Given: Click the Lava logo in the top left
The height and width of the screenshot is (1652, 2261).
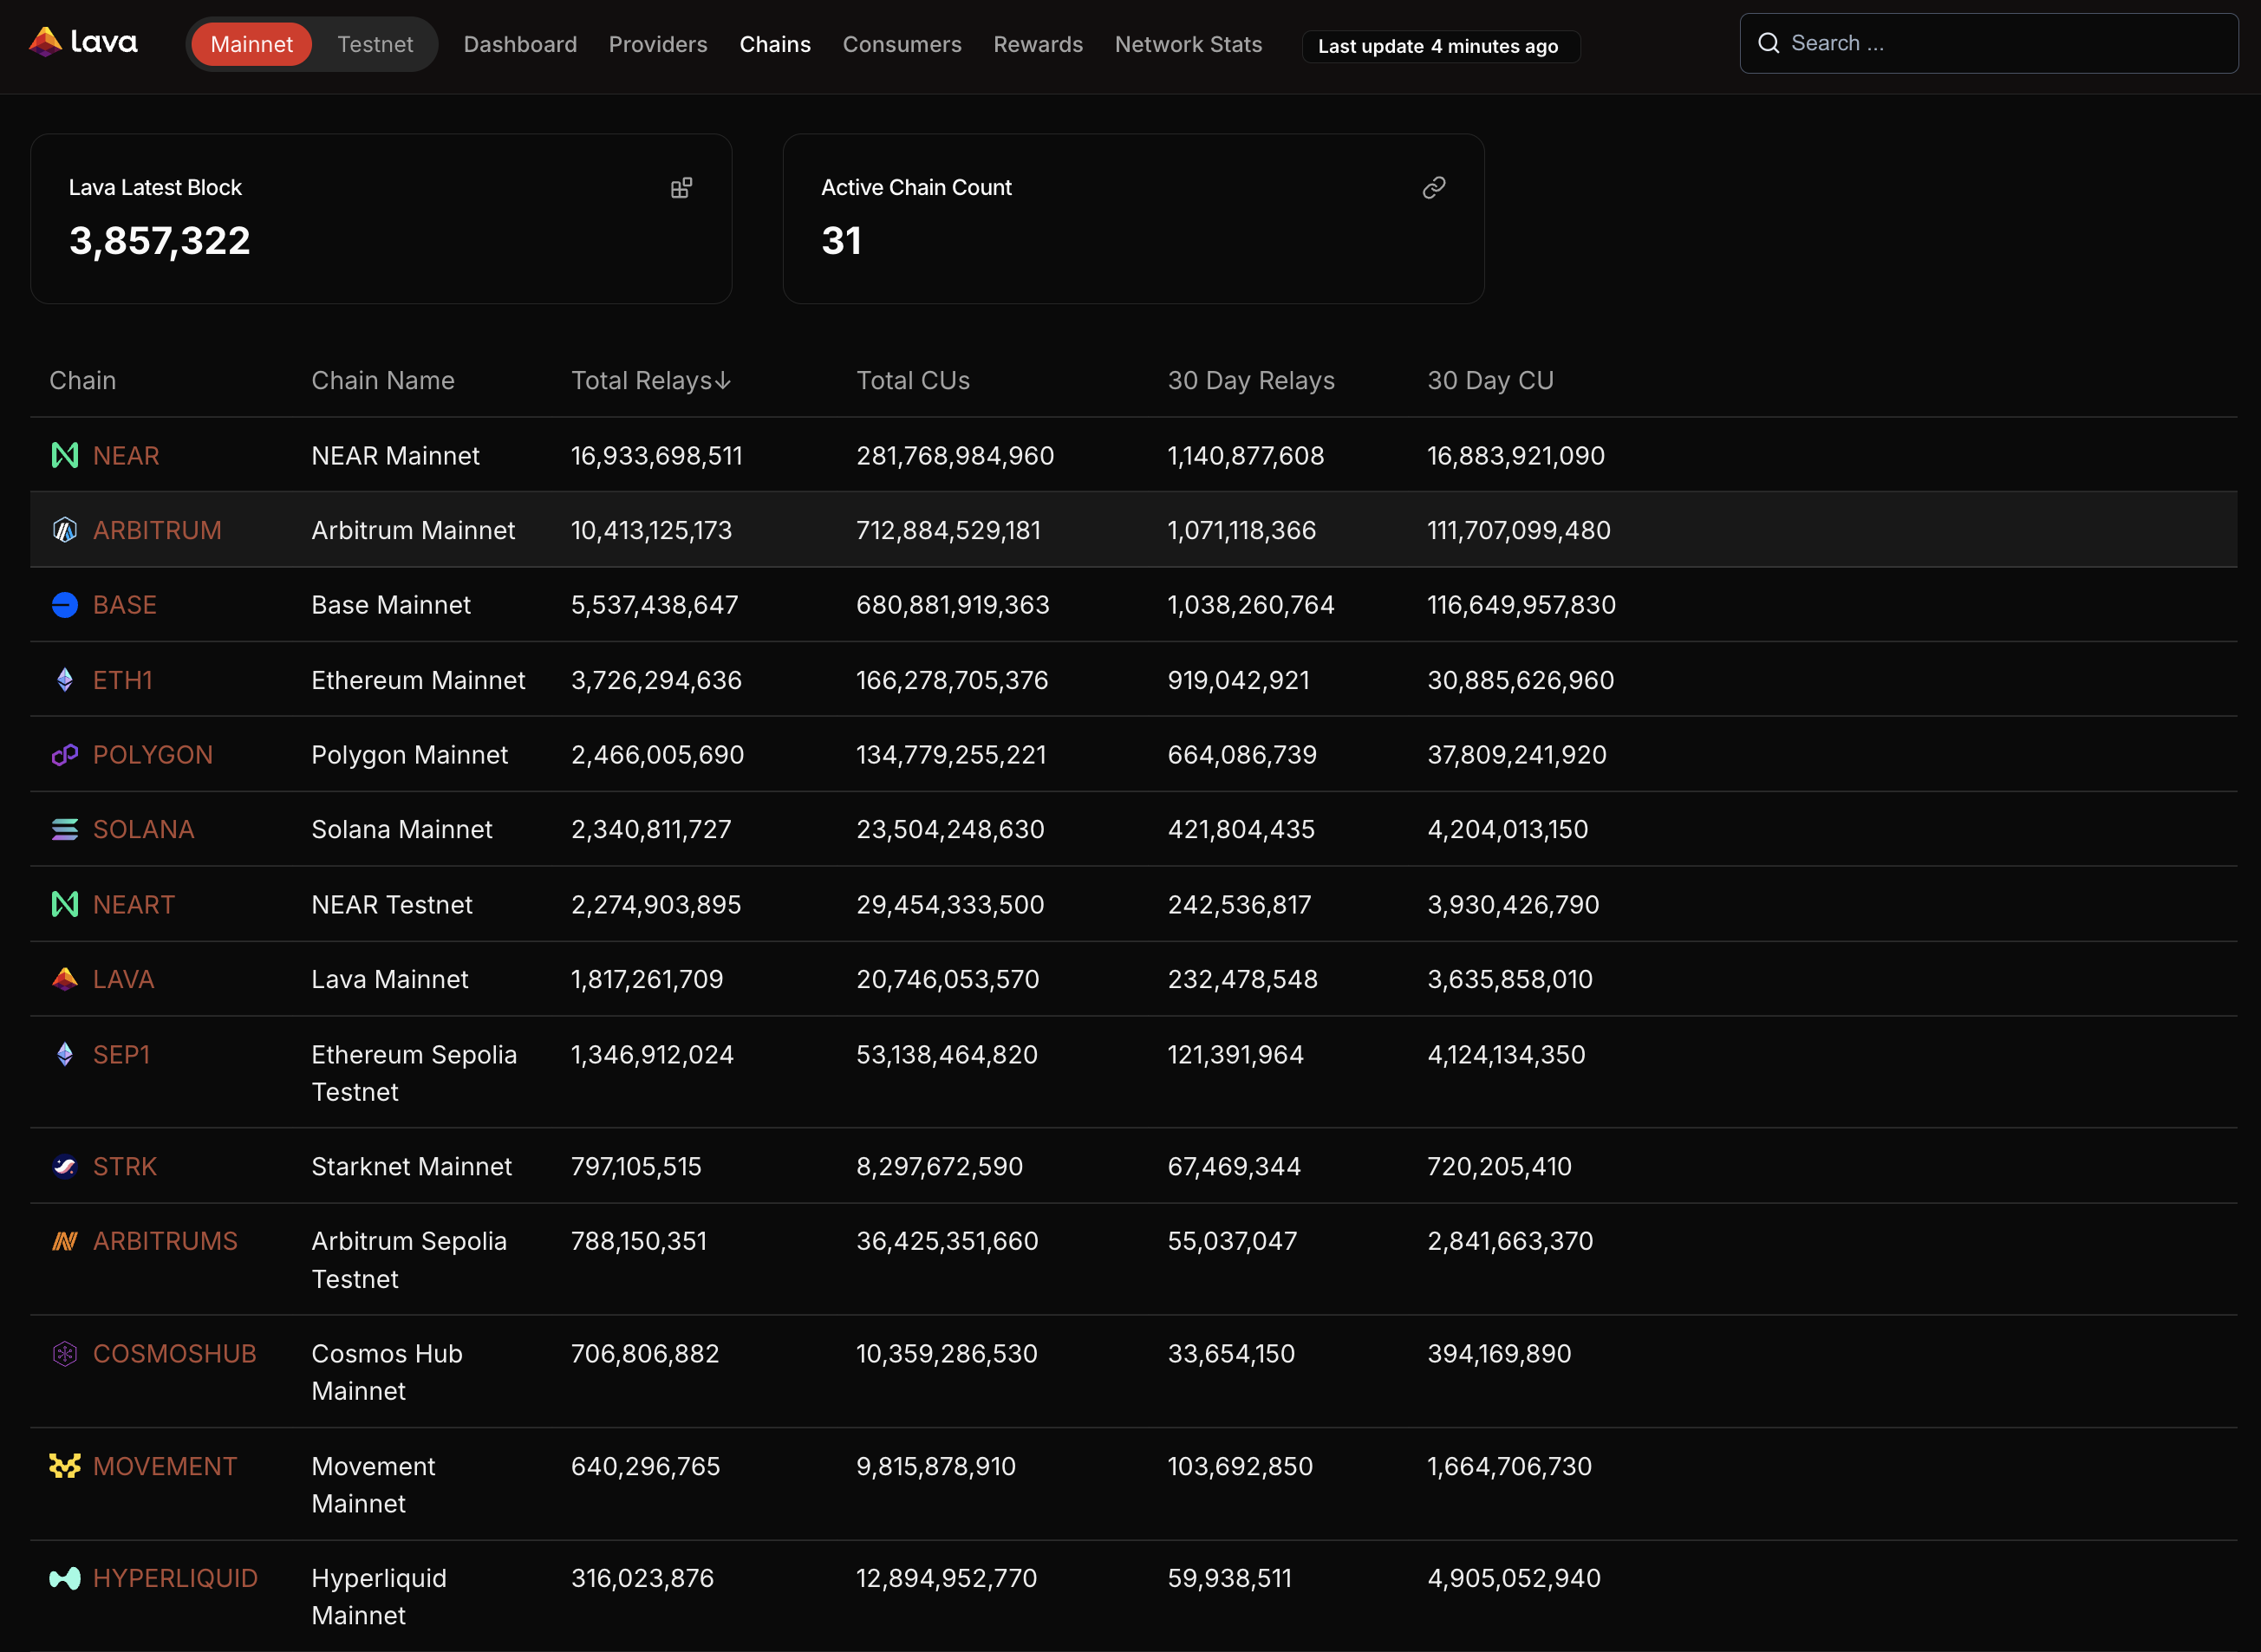Looking at the screenshot, I should [84, 42].
